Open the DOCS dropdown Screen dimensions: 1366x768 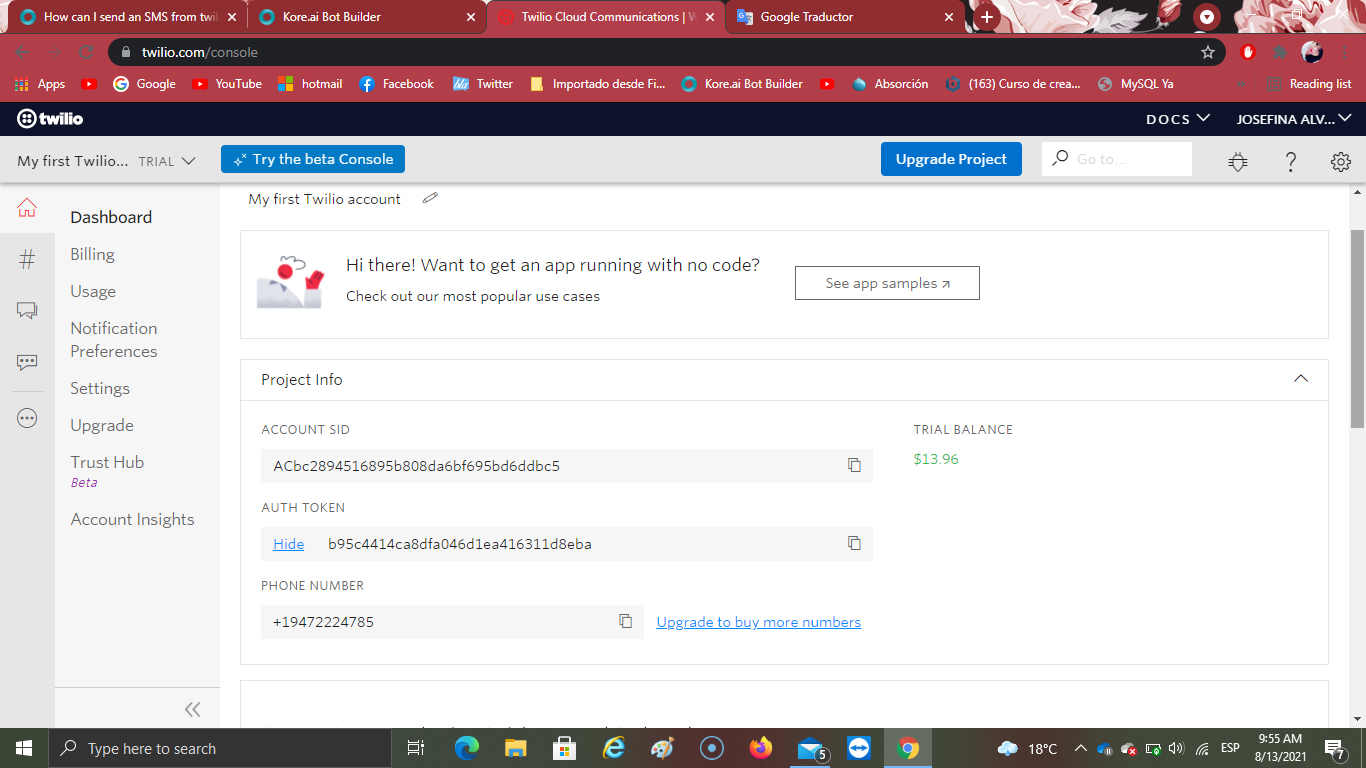pos(1178,119)
